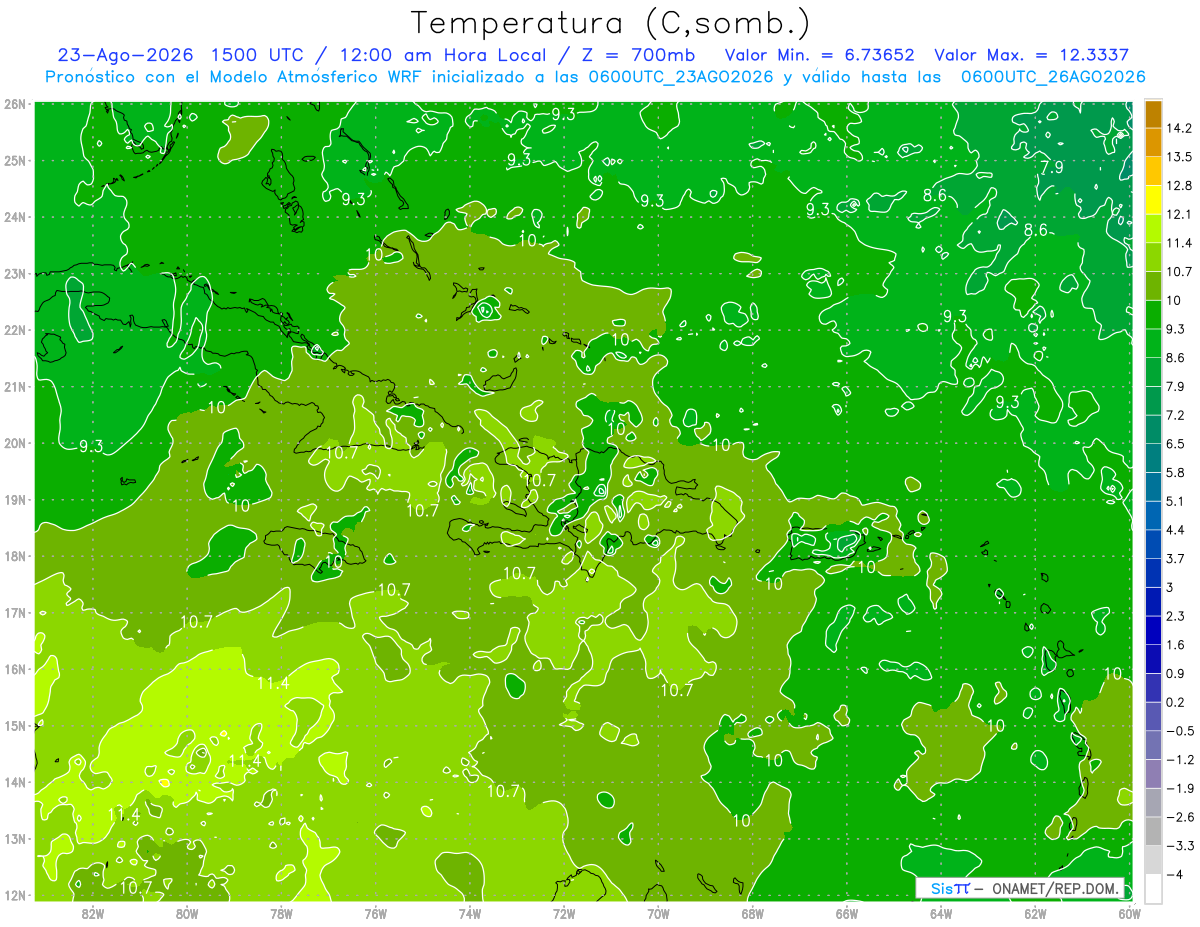
Task: Click the "74W" longitude label
Action: (x=470, y=913)
